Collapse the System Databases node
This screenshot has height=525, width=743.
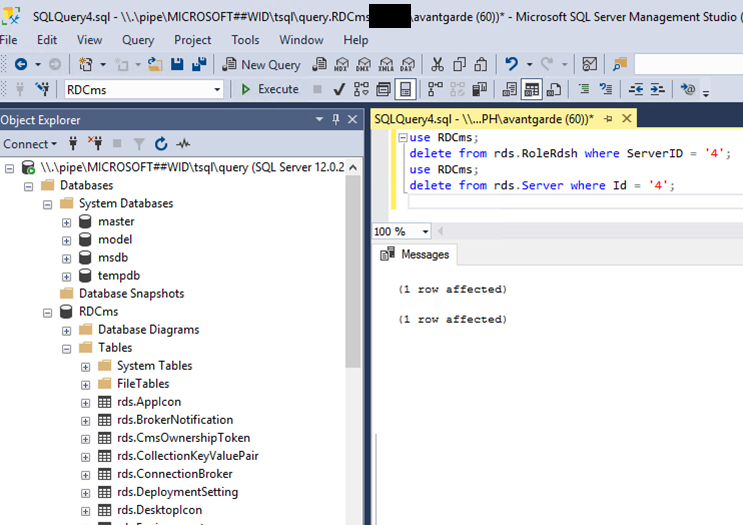point(47,204)
